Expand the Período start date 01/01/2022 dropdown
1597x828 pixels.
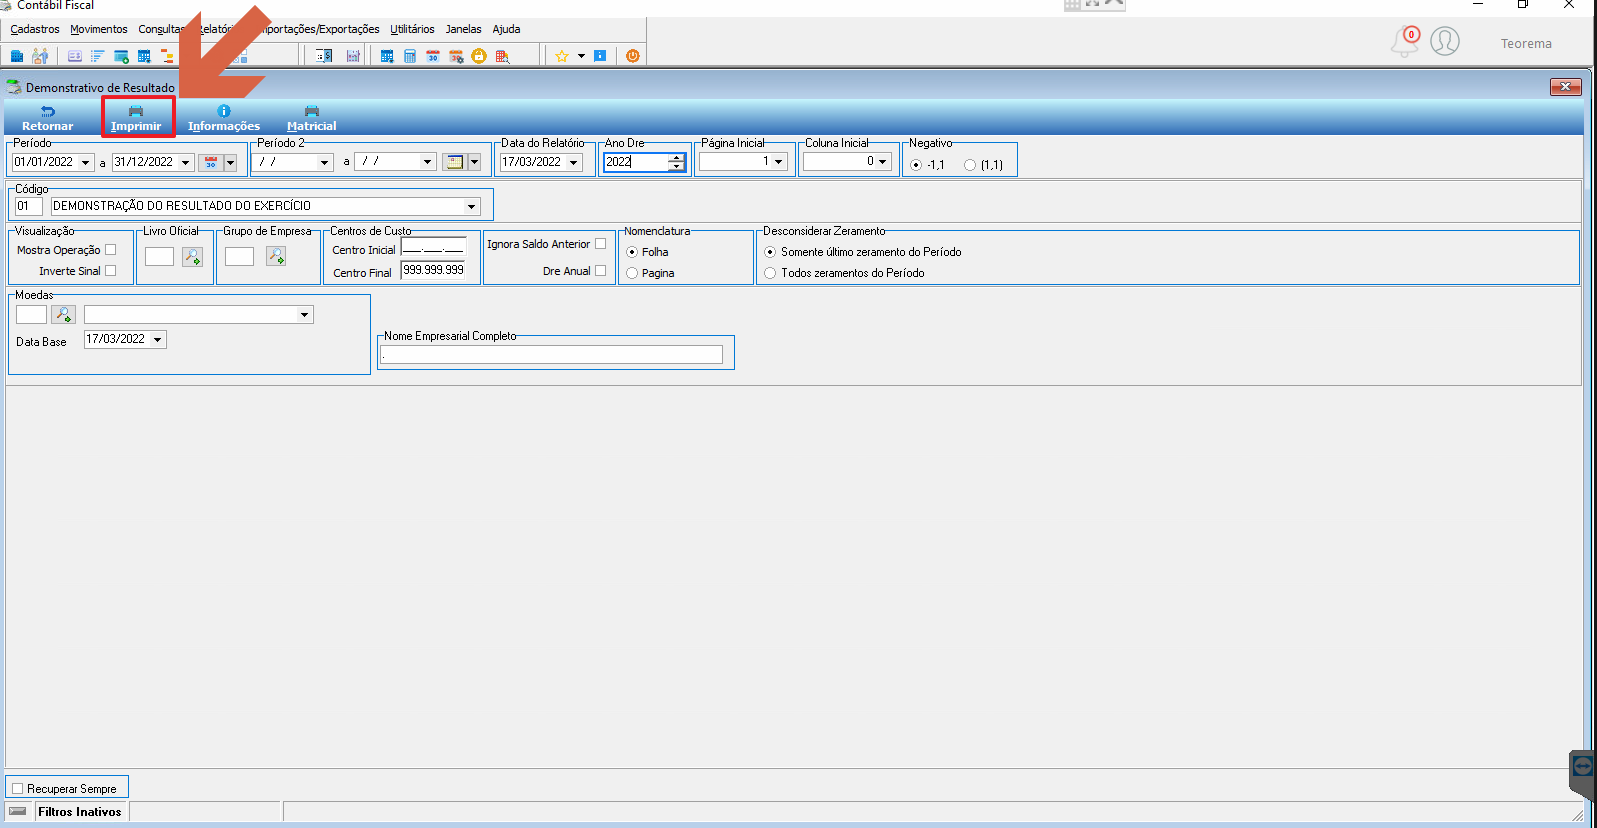pyautogui.click(x=86, y=162)
